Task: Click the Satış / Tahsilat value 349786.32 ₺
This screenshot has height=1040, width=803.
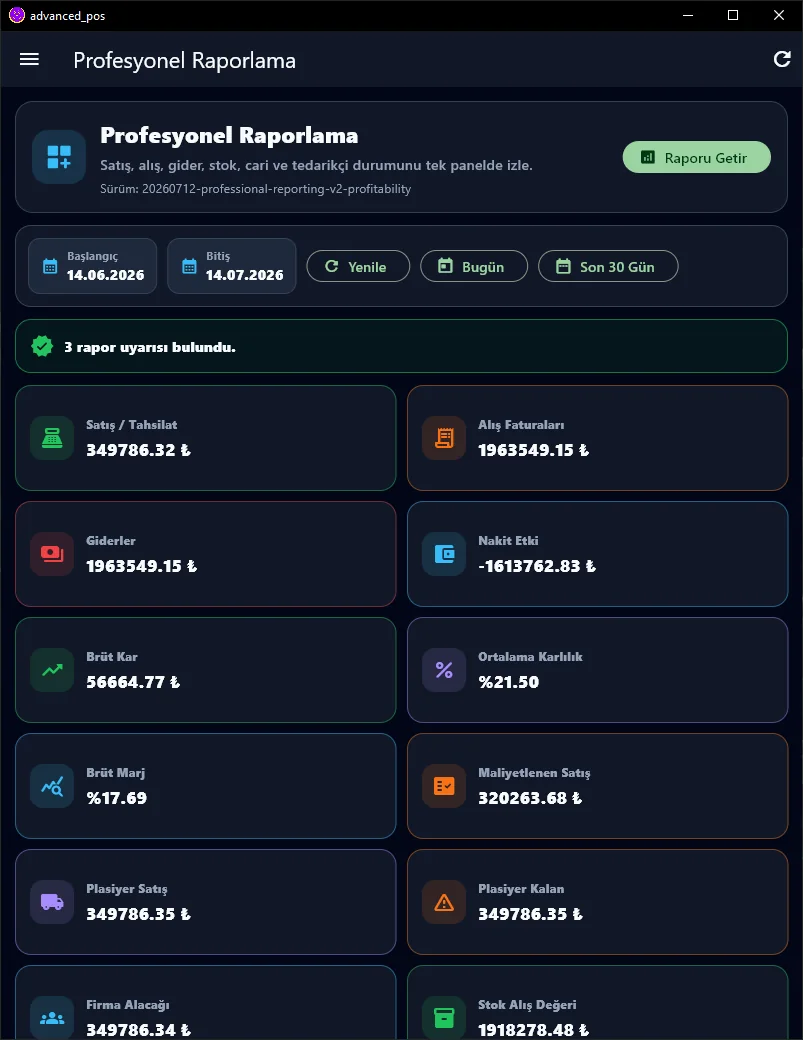Action: 139,450
